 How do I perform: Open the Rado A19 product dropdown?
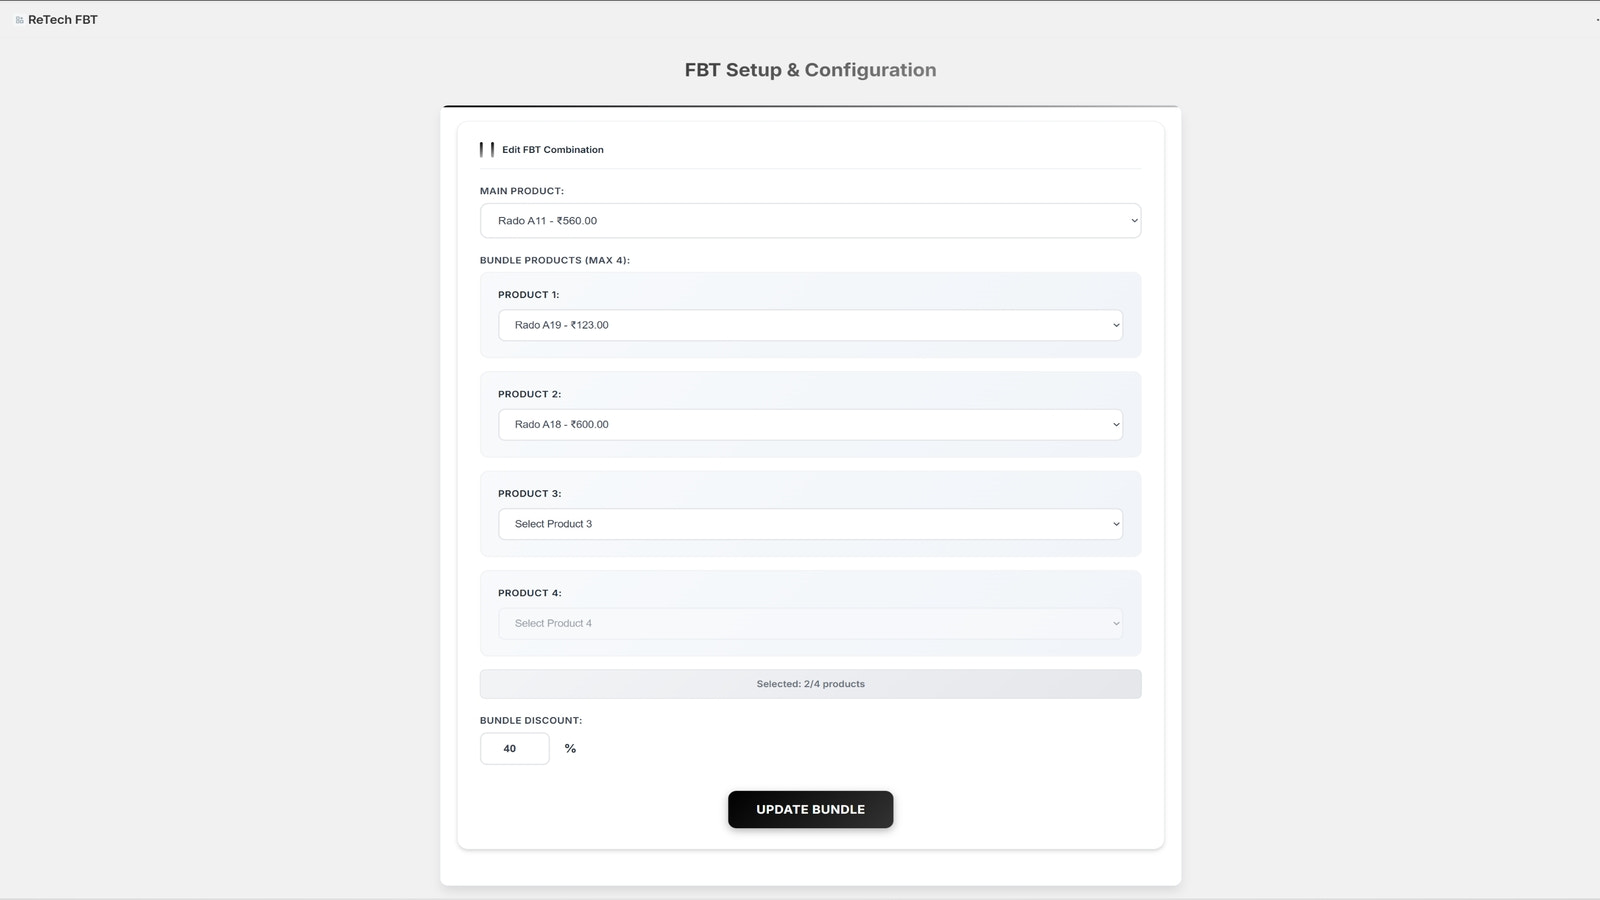pos(810,325)
